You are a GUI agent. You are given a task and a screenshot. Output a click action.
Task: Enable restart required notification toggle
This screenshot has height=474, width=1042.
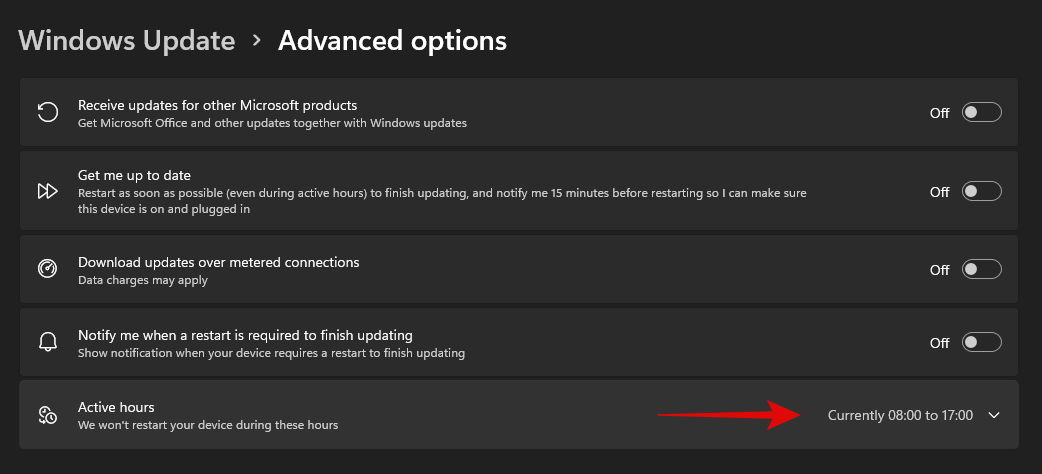click(981, 342)
